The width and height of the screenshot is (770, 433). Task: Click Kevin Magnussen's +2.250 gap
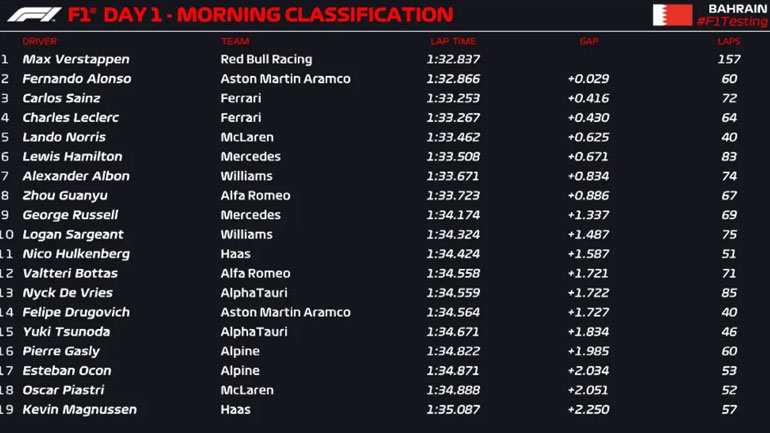pos(588,410)
